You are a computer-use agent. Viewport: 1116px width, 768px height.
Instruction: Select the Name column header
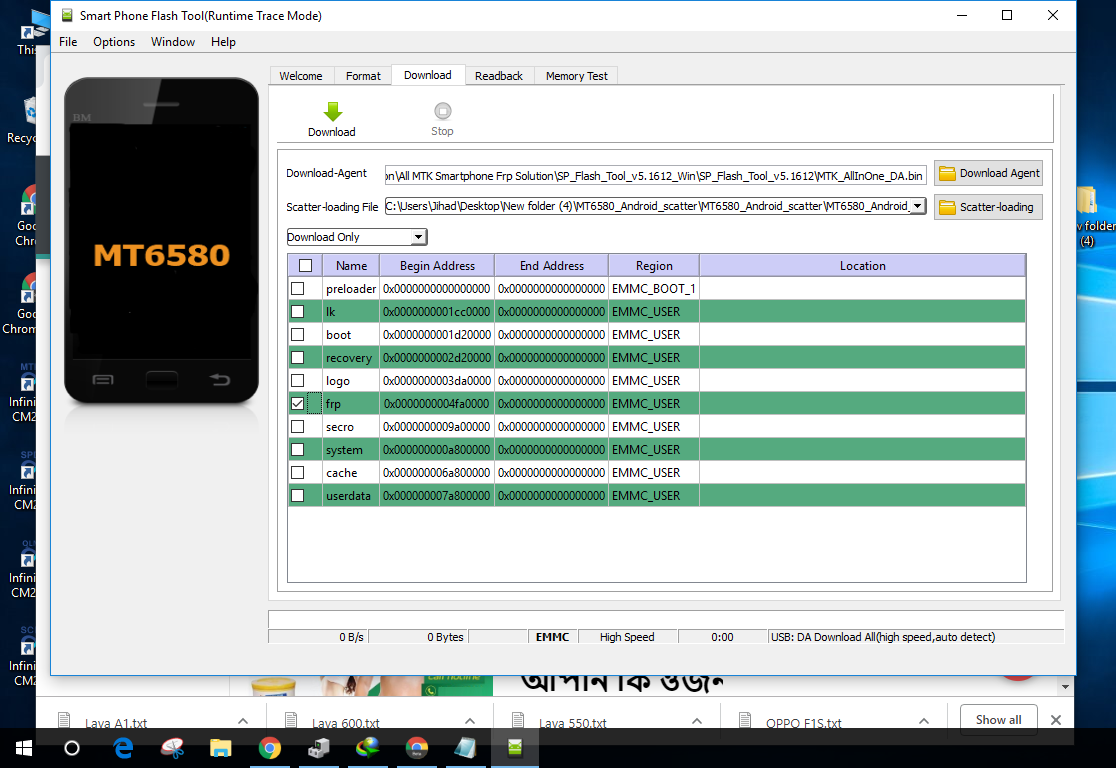pos(352,265)
